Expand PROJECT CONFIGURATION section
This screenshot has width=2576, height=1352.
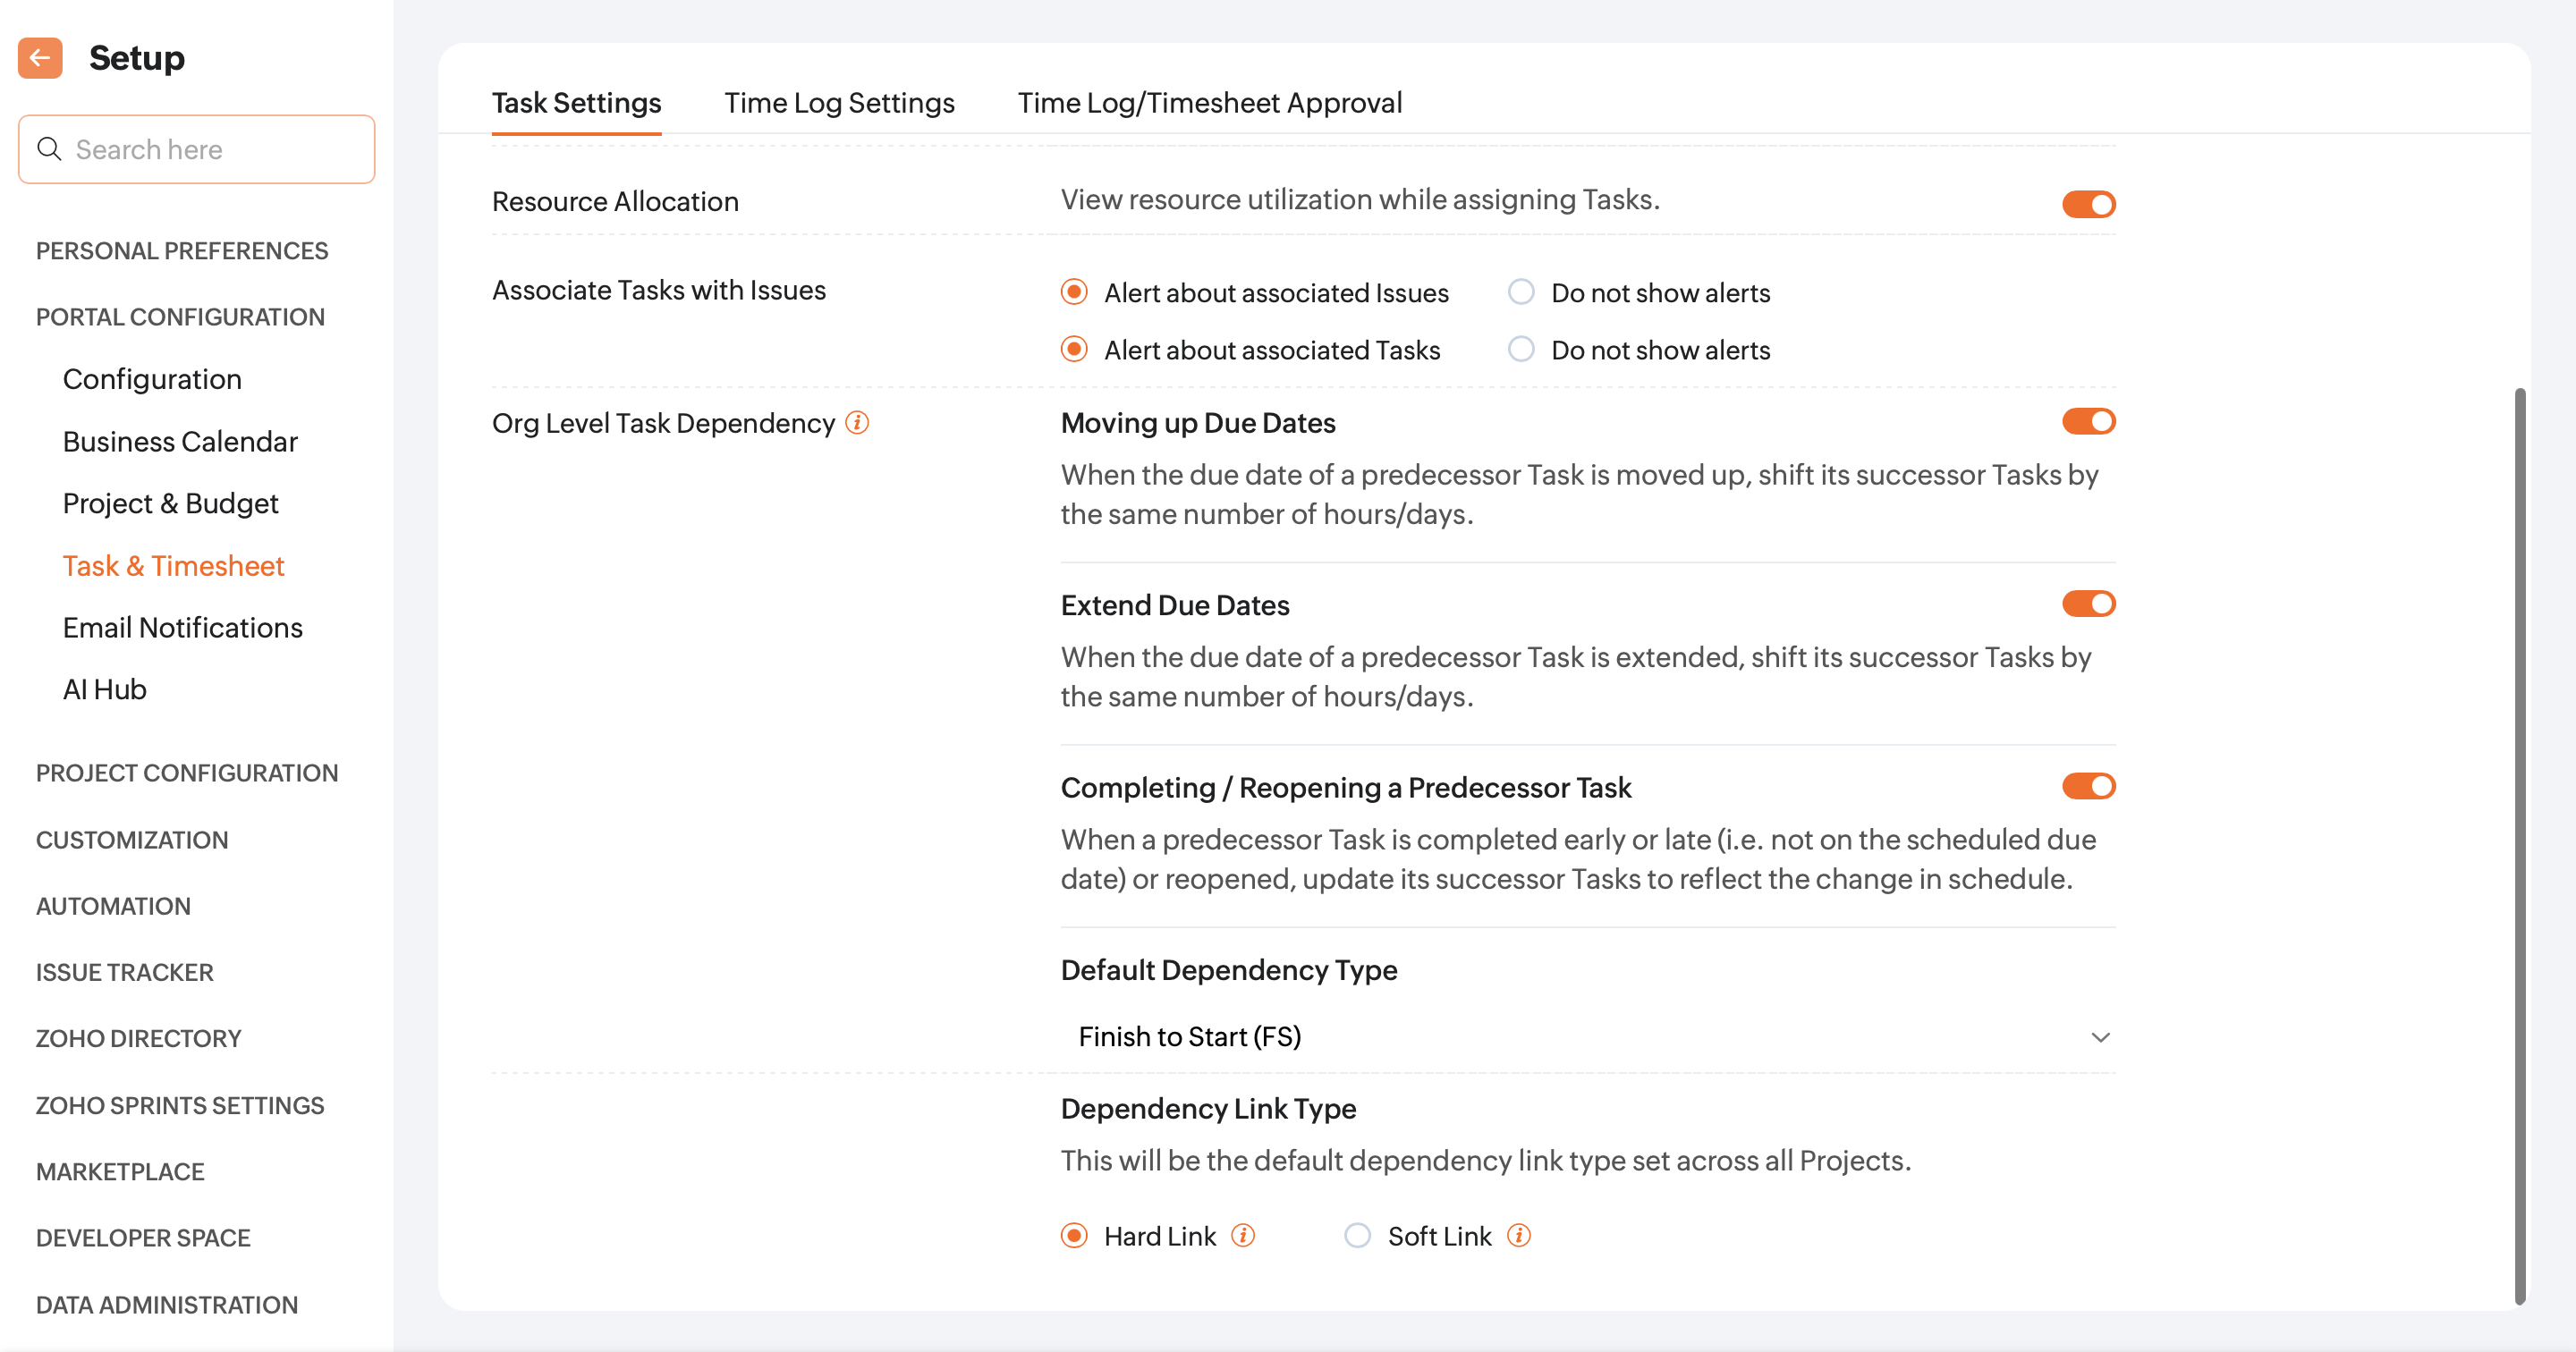(187, 773)
